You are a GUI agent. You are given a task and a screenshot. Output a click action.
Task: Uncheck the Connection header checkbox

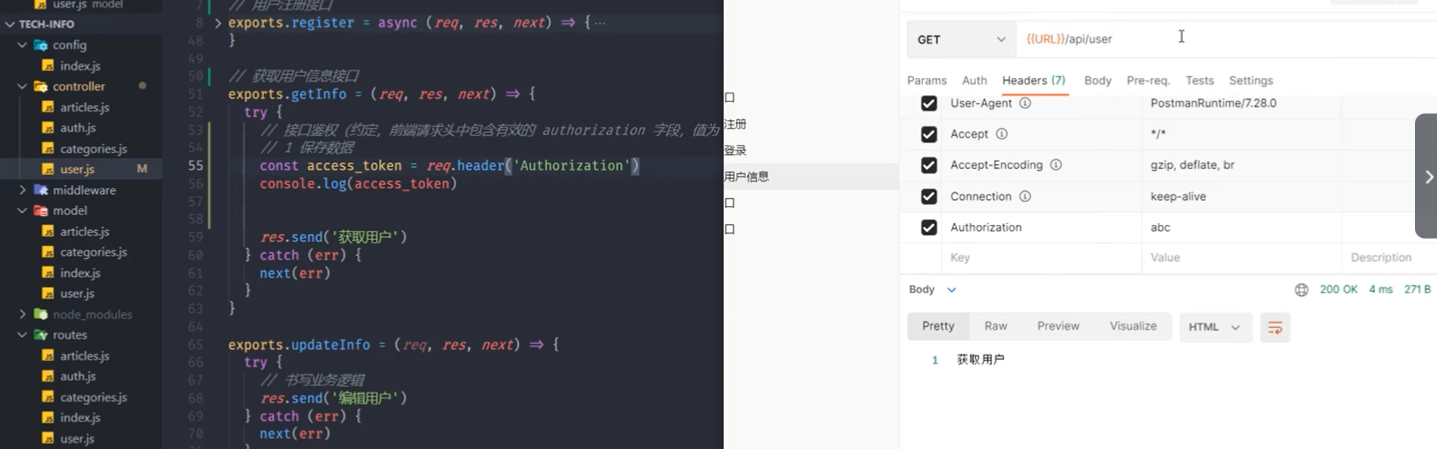coord(929,196)
